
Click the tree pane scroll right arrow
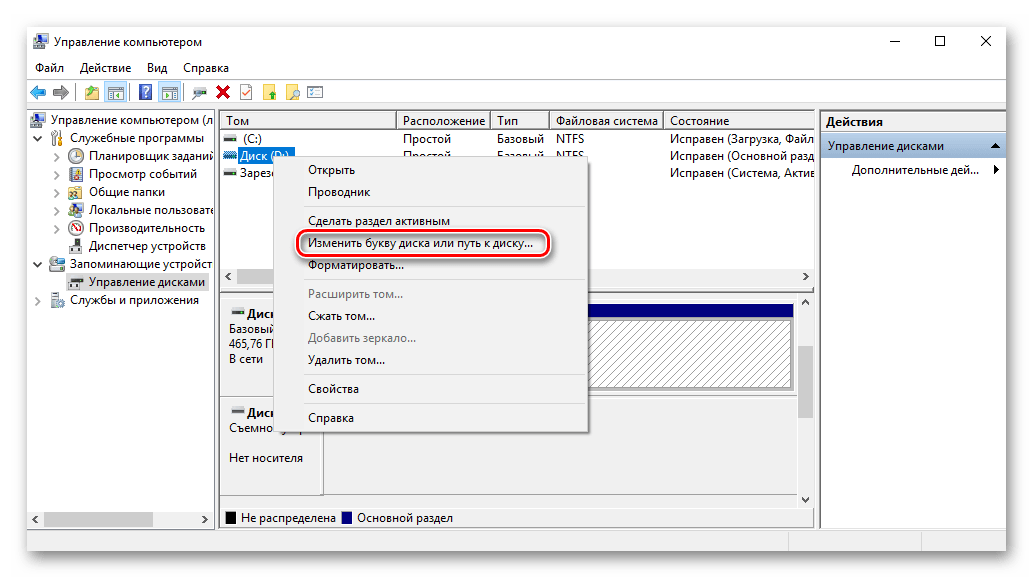(204, 519)
